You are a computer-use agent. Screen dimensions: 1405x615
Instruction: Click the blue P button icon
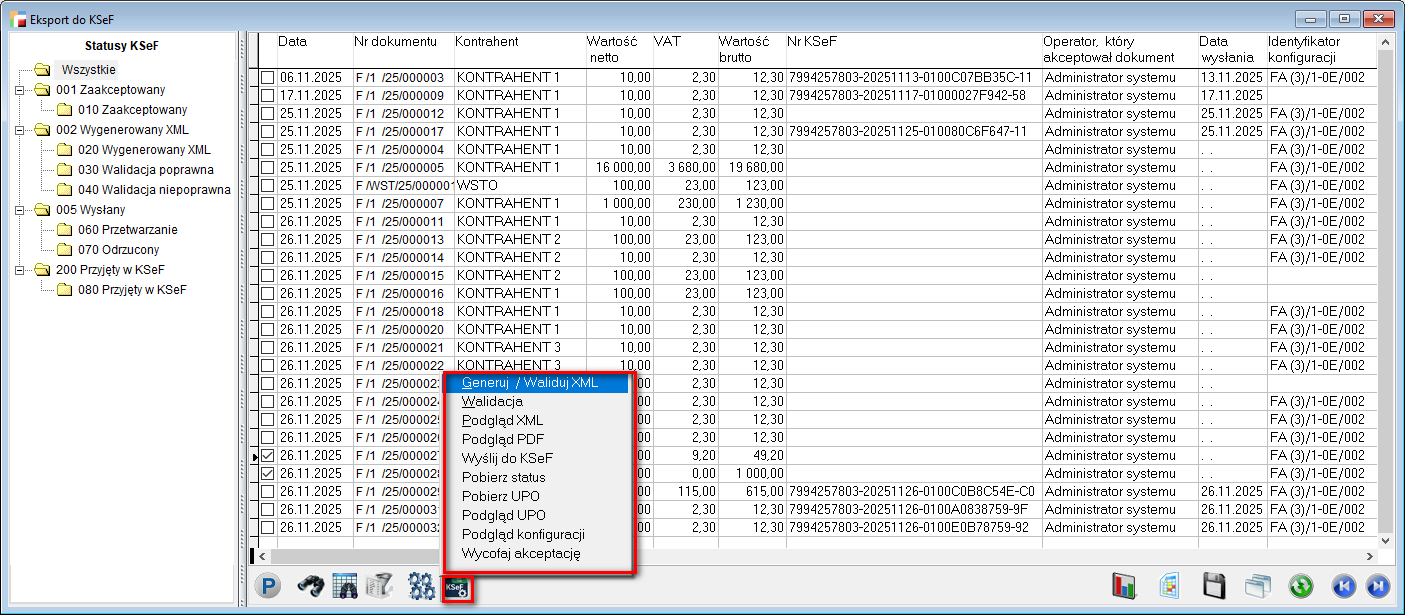tap(266, 587)
